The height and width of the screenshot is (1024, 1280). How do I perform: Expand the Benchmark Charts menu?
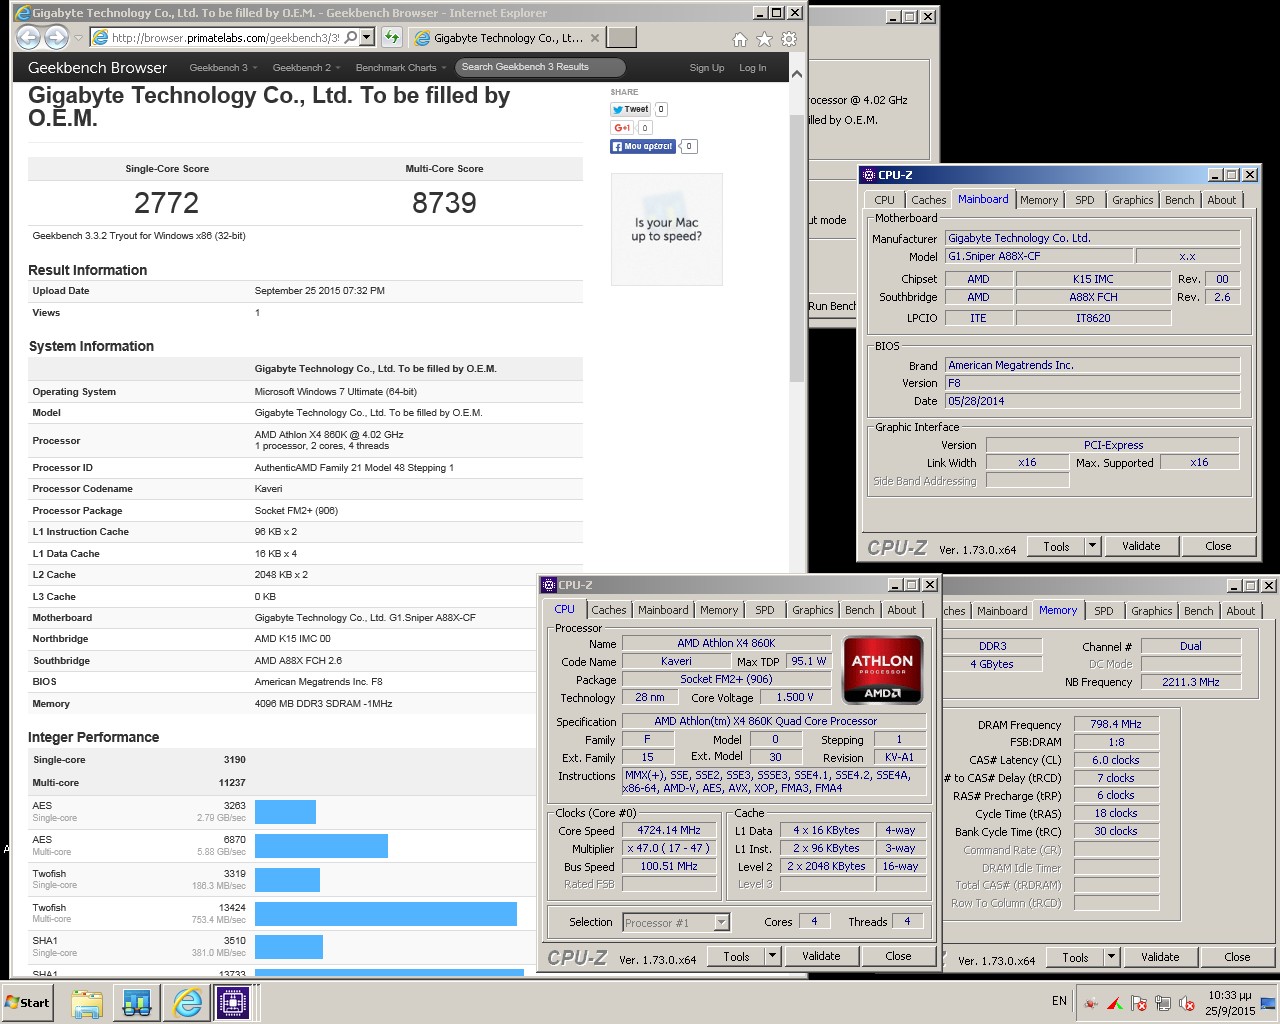click(x=401, y=68)
